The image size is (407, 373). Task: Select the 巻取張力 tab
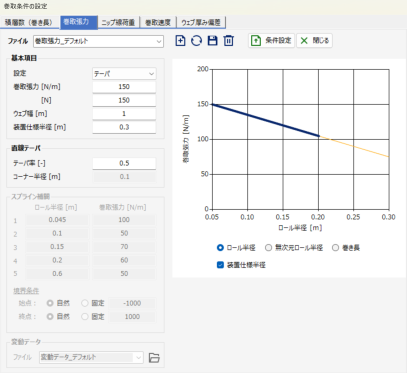79,22
